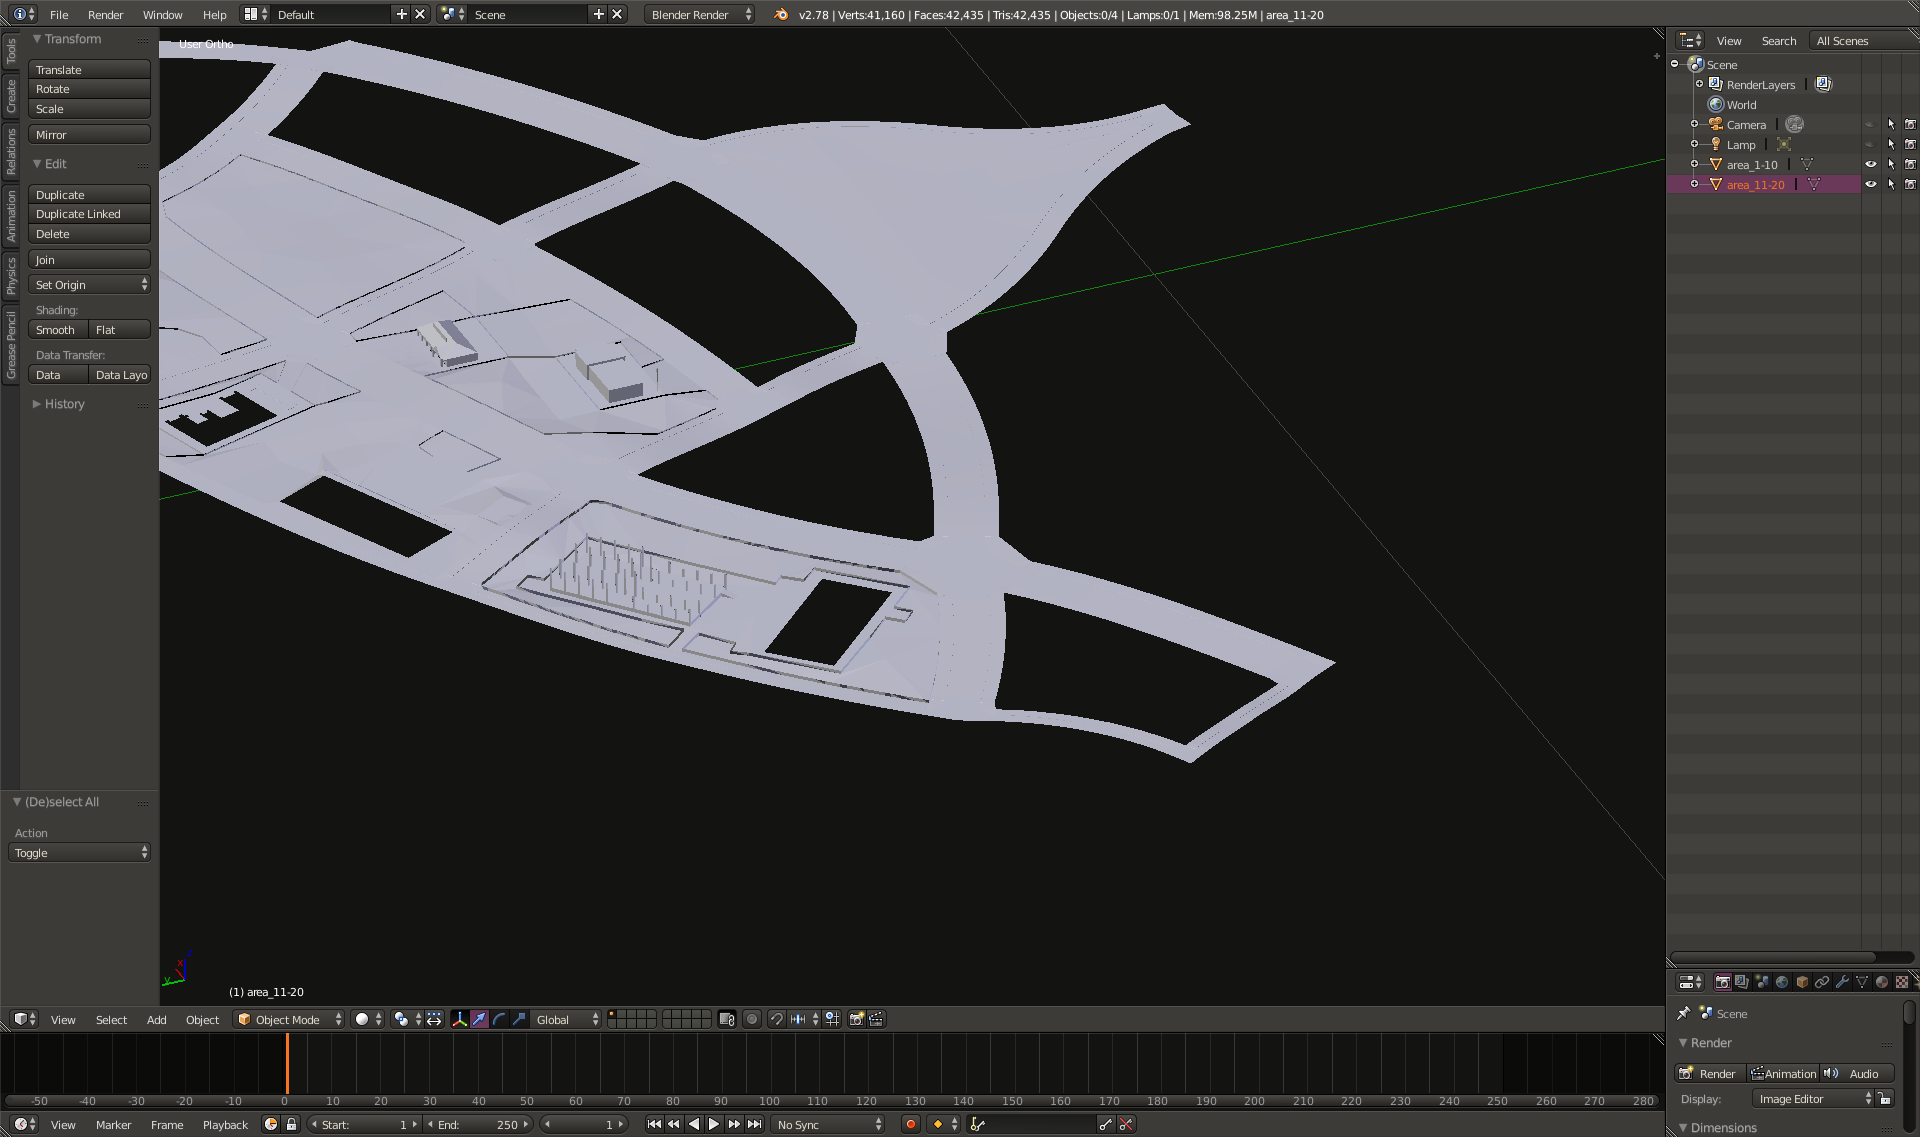Click the OpenGL render image camera icon

tap(857, 1019)
